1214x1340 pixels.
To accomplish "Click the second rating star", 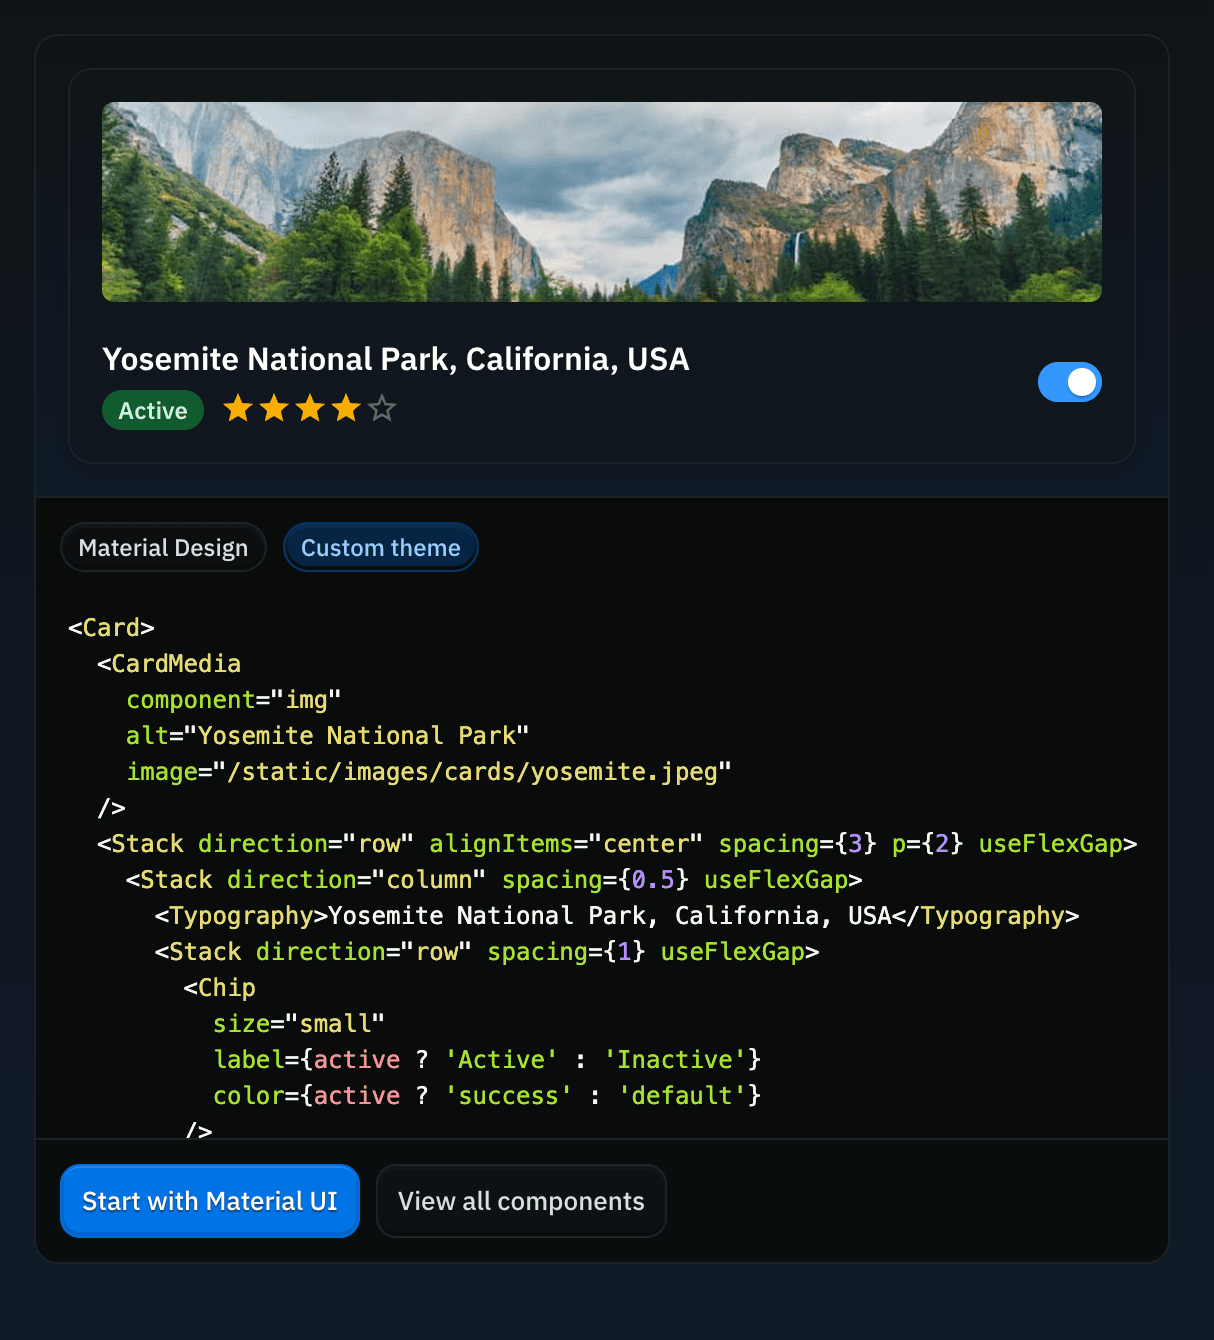I will (x=274, y=408).
